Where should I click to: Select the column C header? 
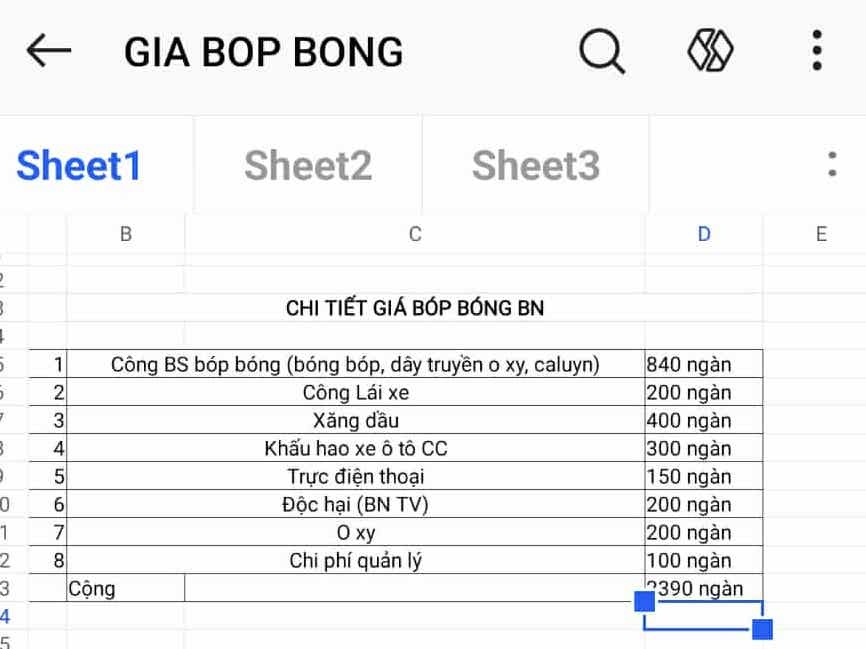[x=414, y=233]
